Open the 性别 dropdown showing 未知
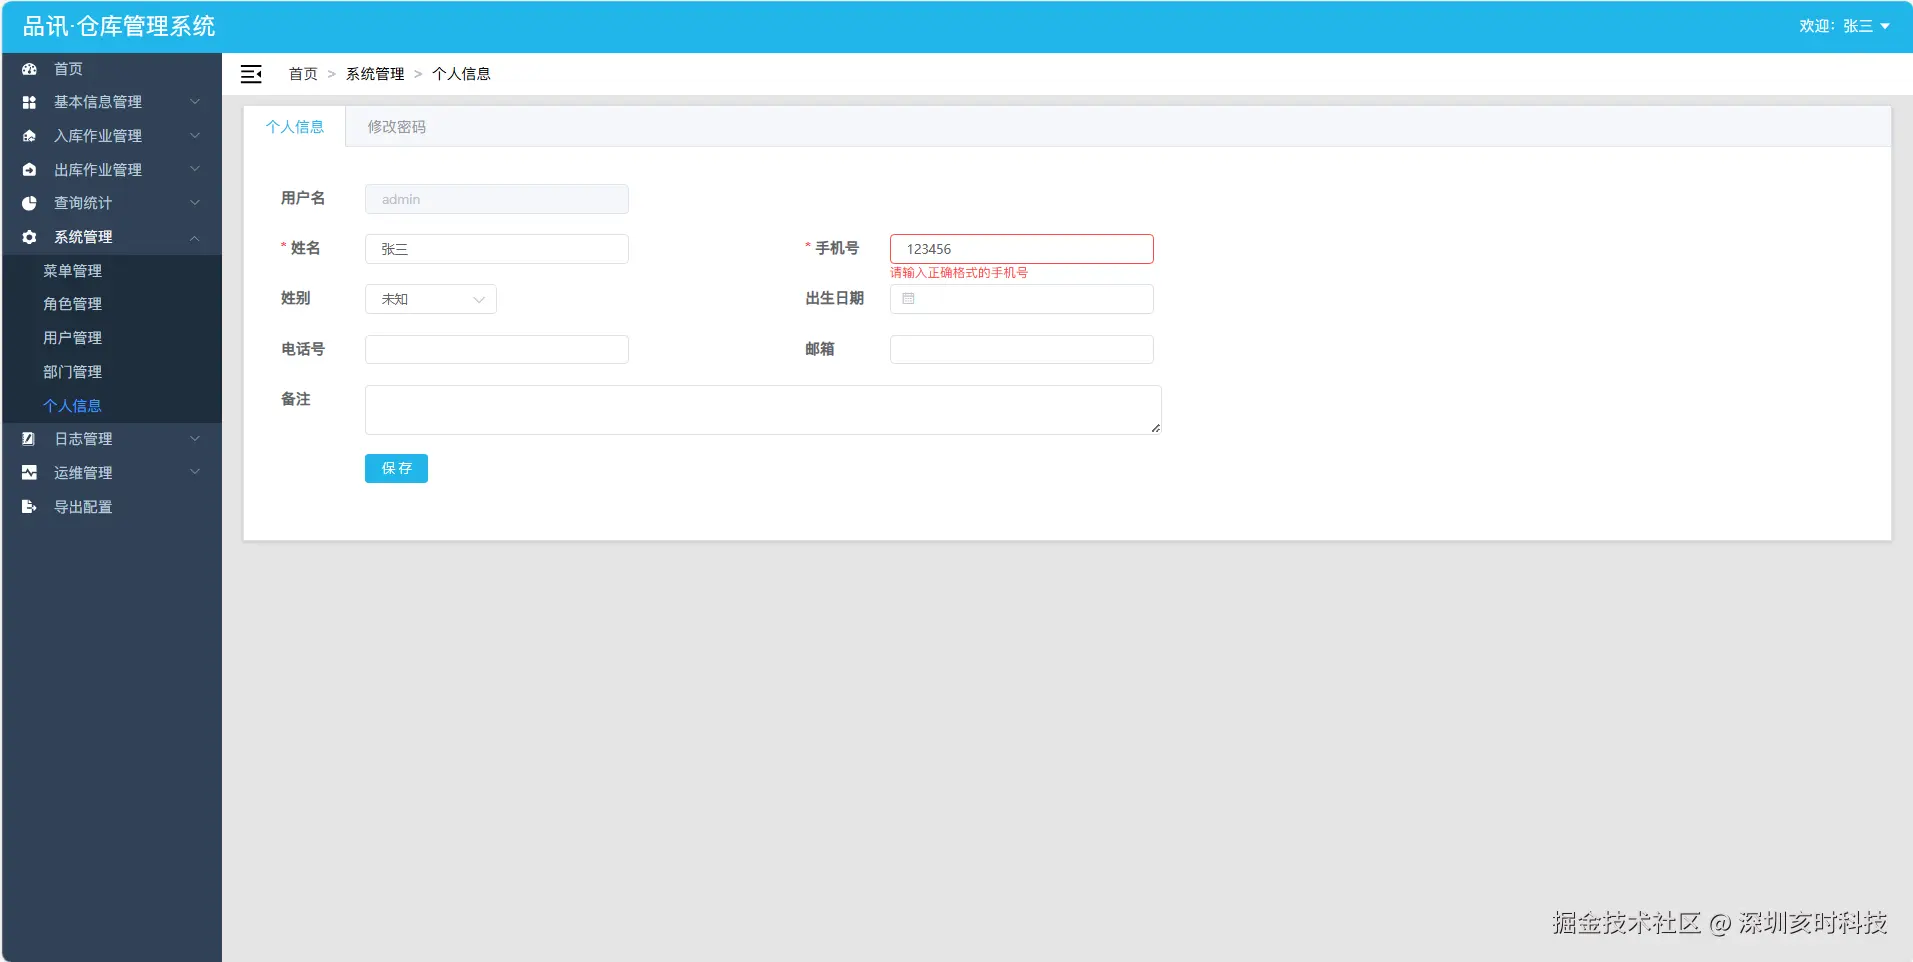The height and width of the screenshot is (962, 1913). coord(431,299)
